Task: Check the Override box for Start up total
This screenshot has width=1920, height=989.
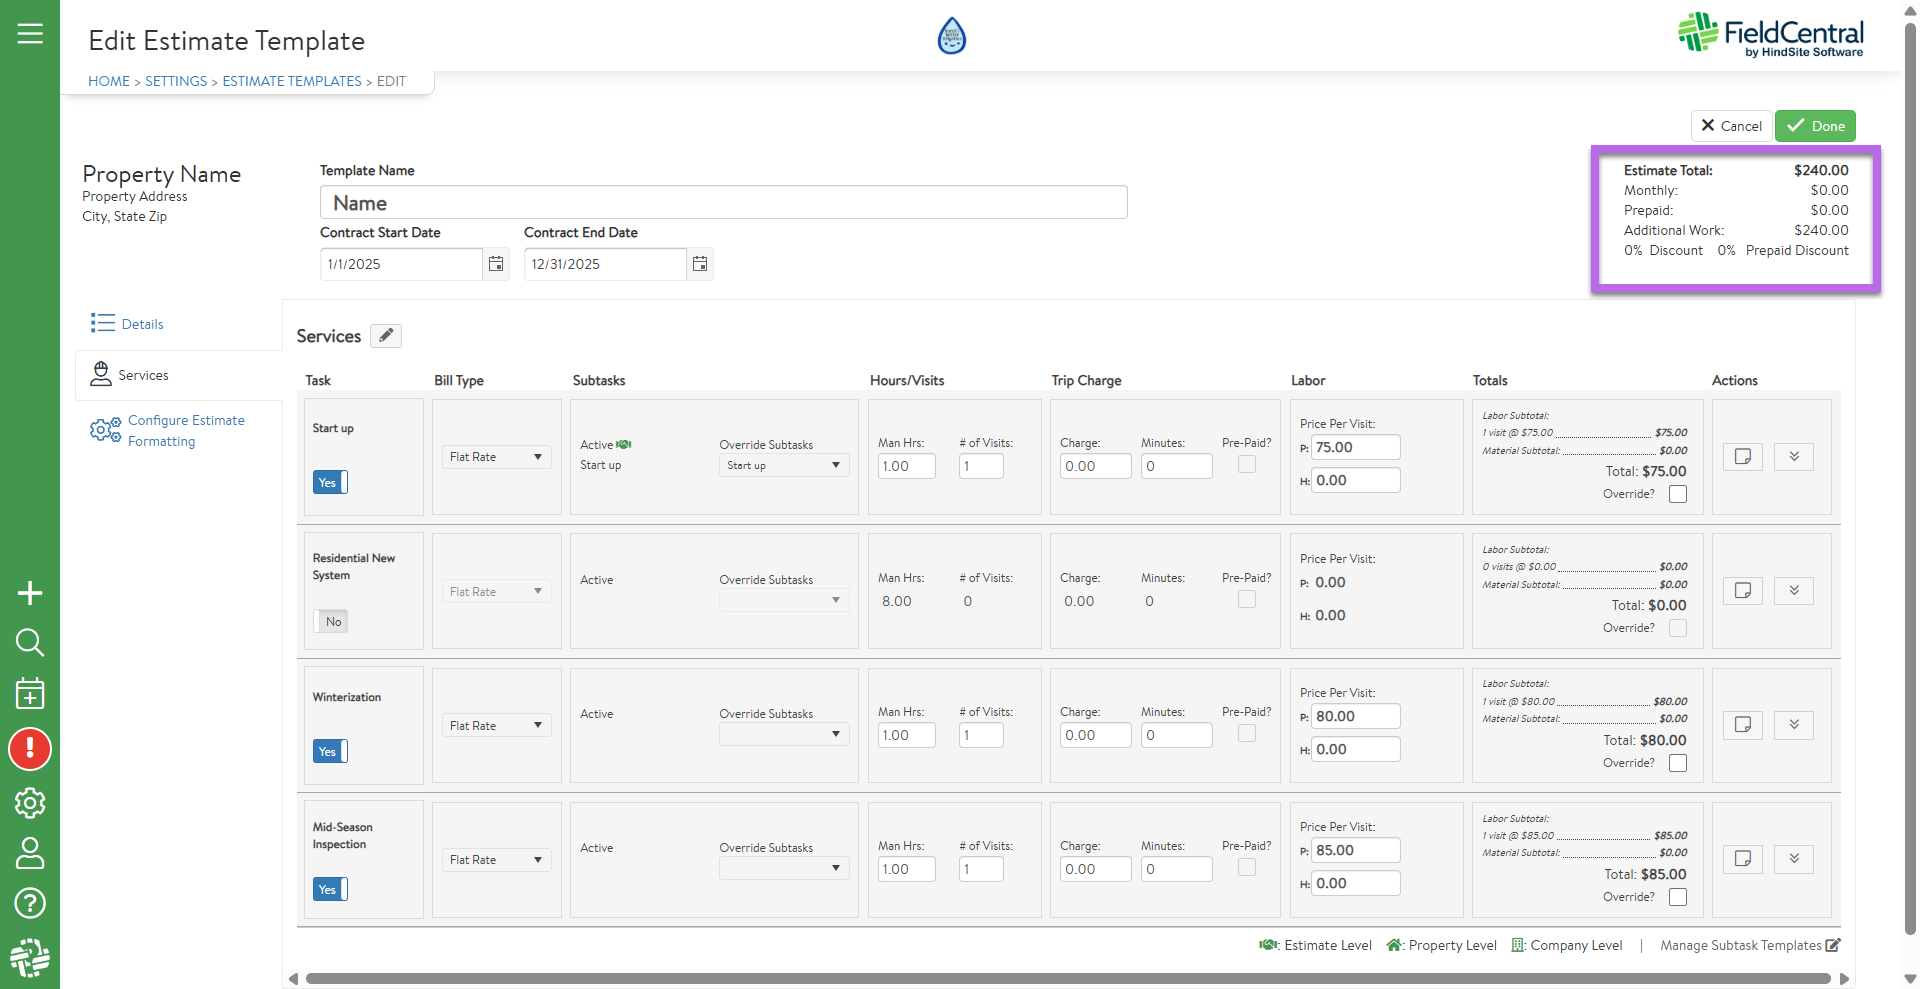Action: (1678, 494)
